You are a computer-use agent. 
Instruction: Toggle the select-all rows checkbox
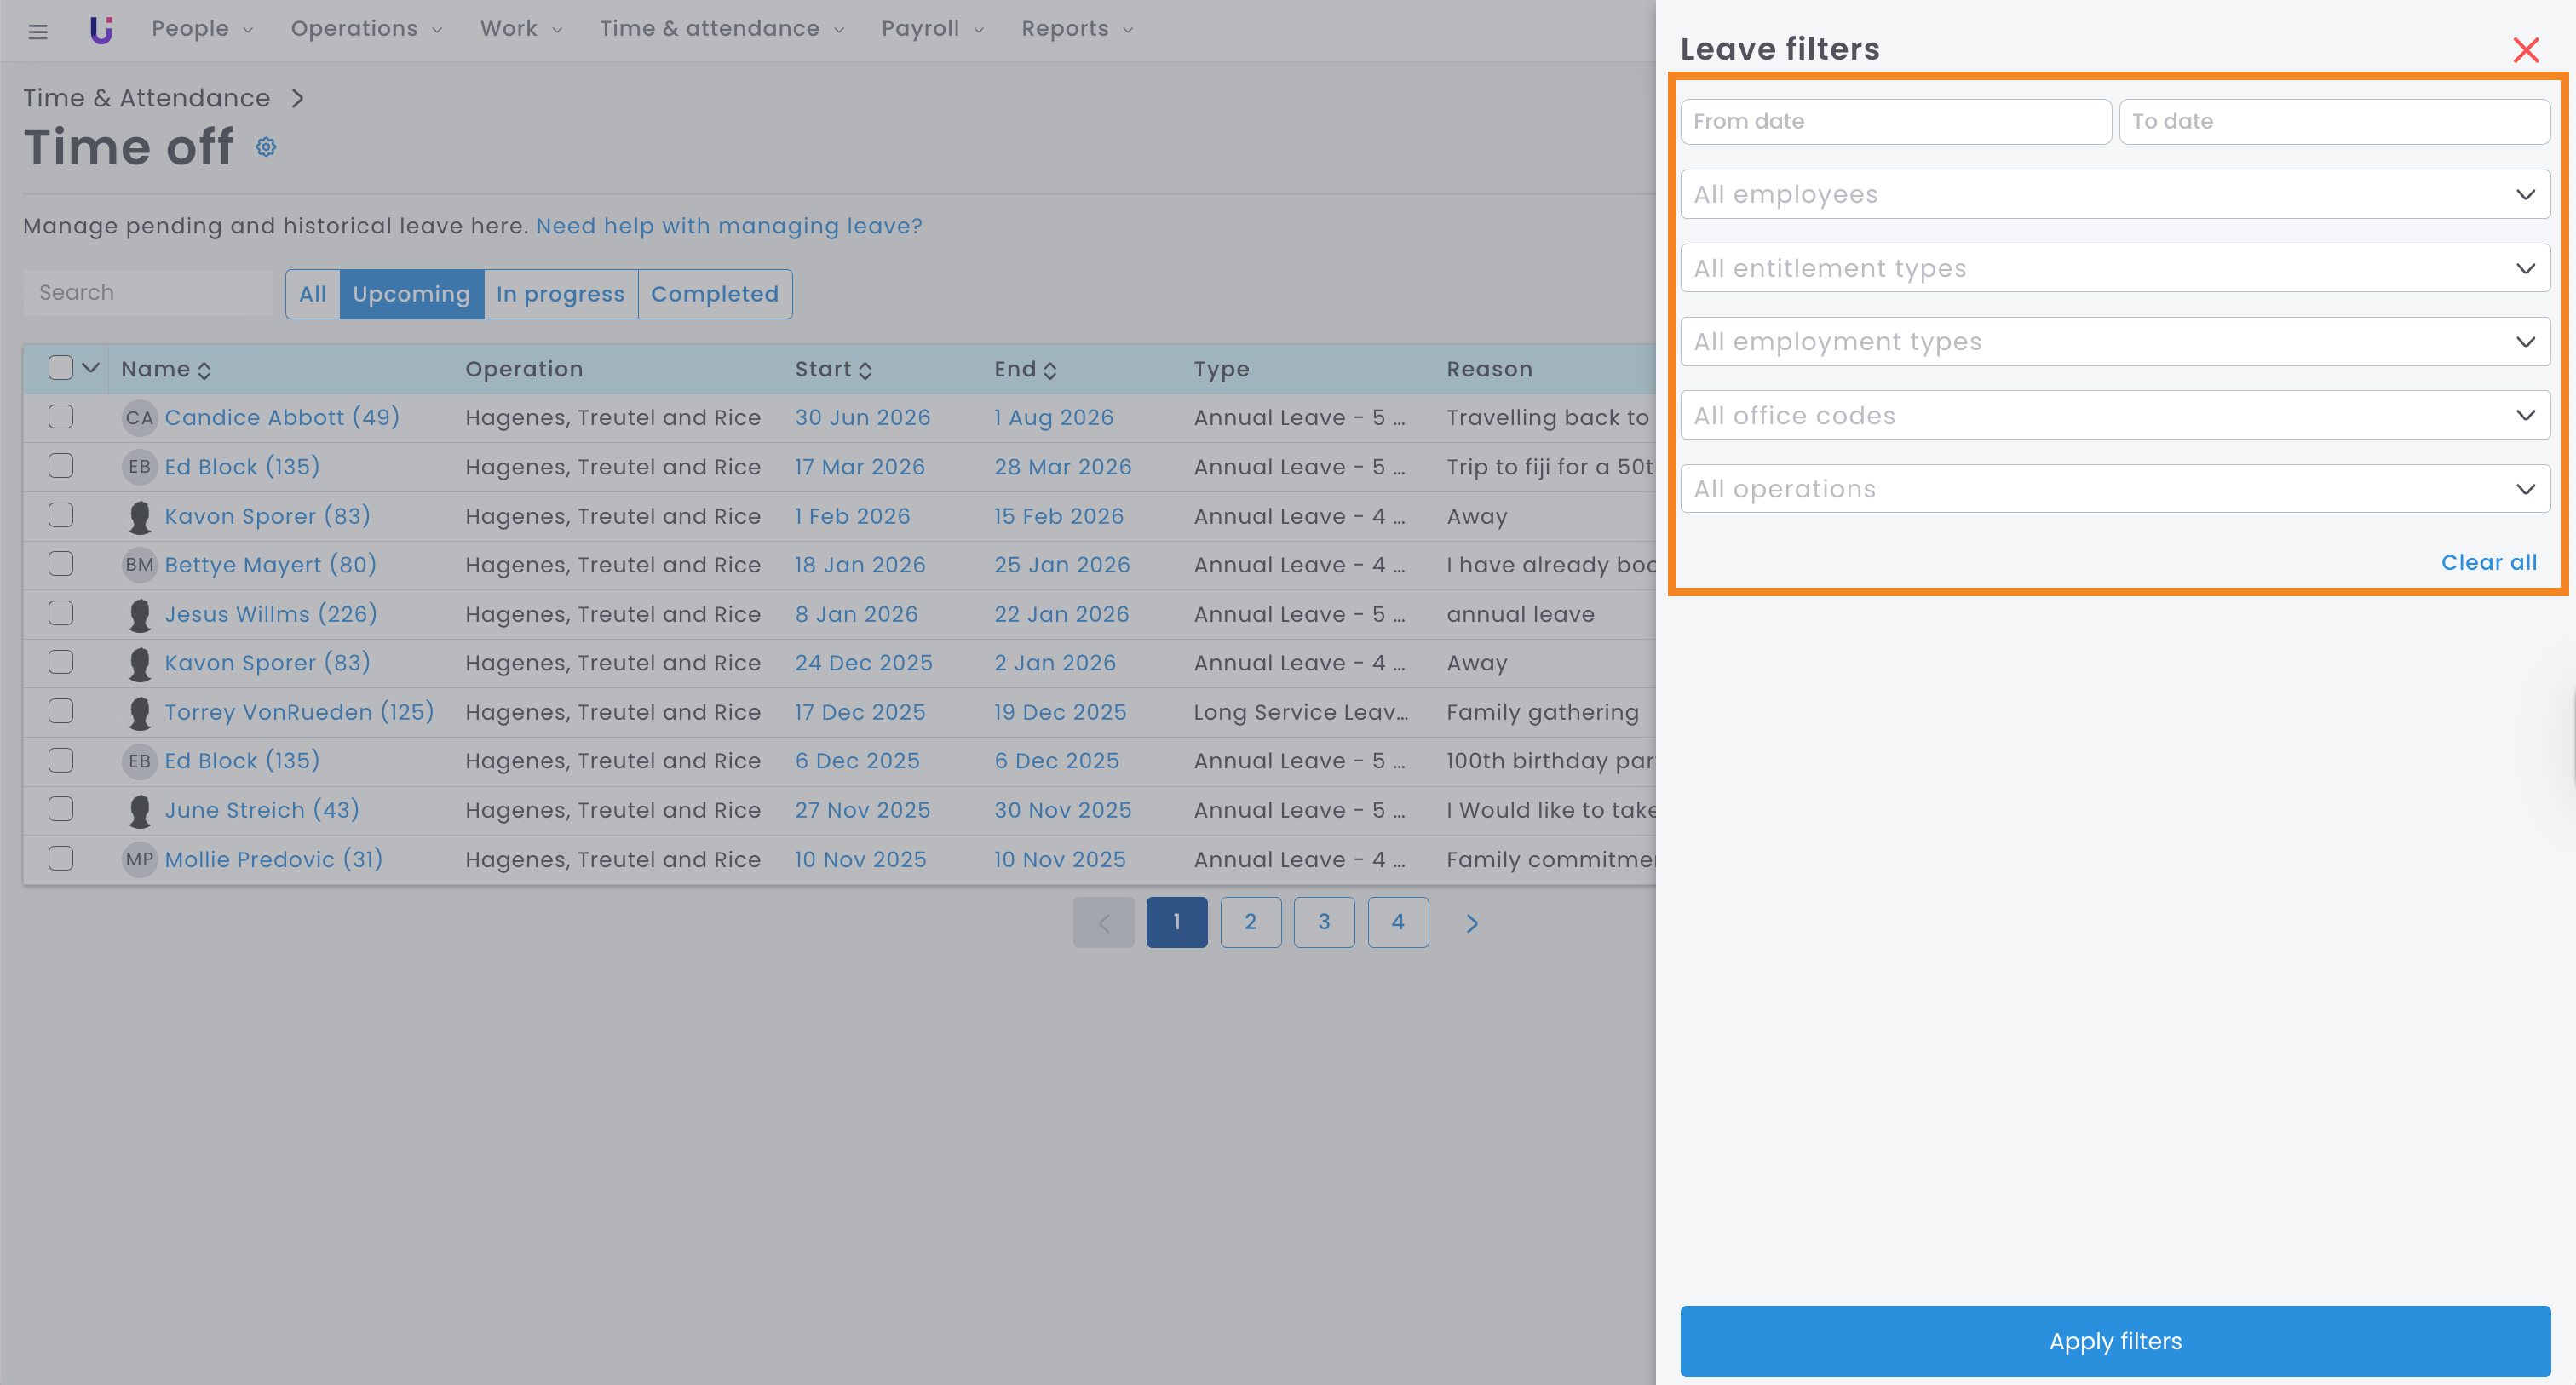tap(61, 368)
